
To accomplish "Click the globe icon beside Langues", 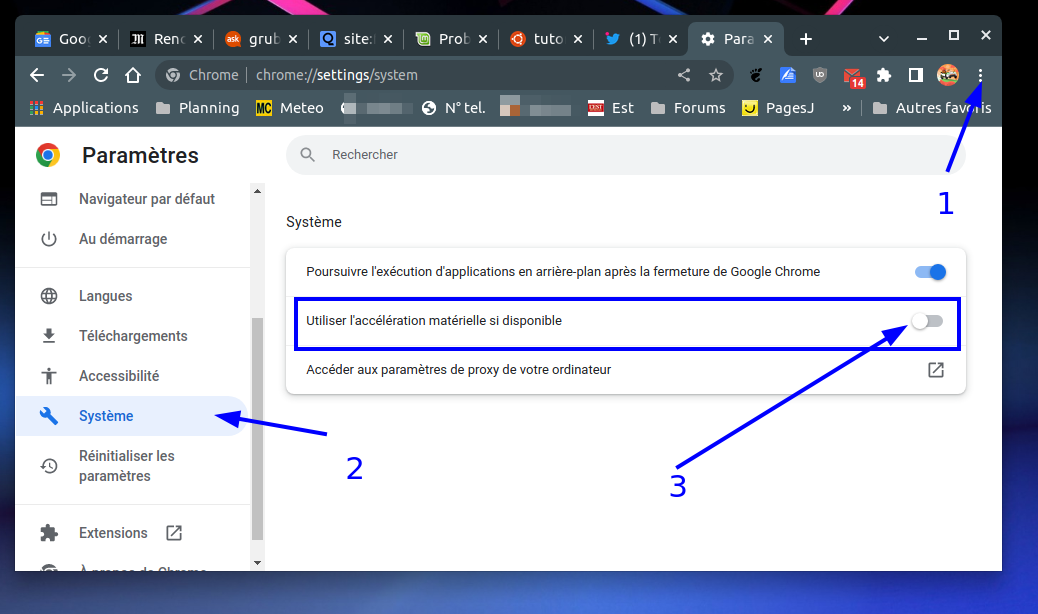I will [49, 296].
